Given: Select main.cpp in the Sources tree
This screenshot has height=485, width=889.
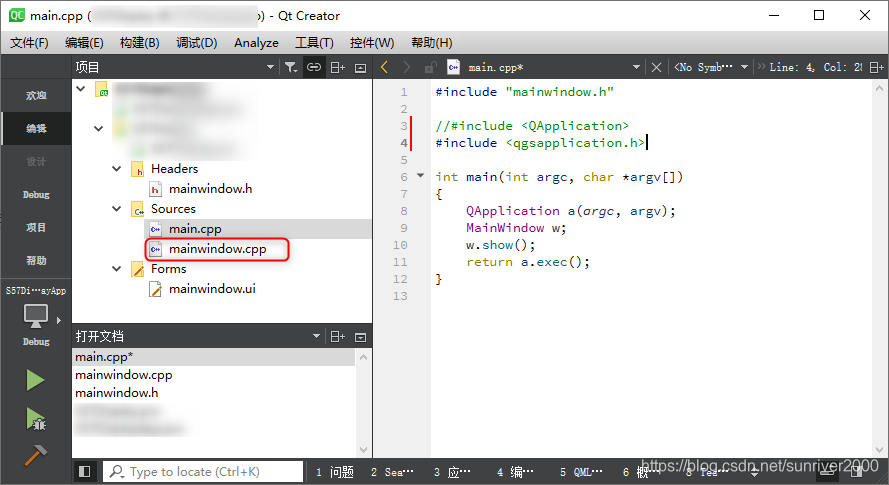Looking at the screenshot, I should coord(195,229).
